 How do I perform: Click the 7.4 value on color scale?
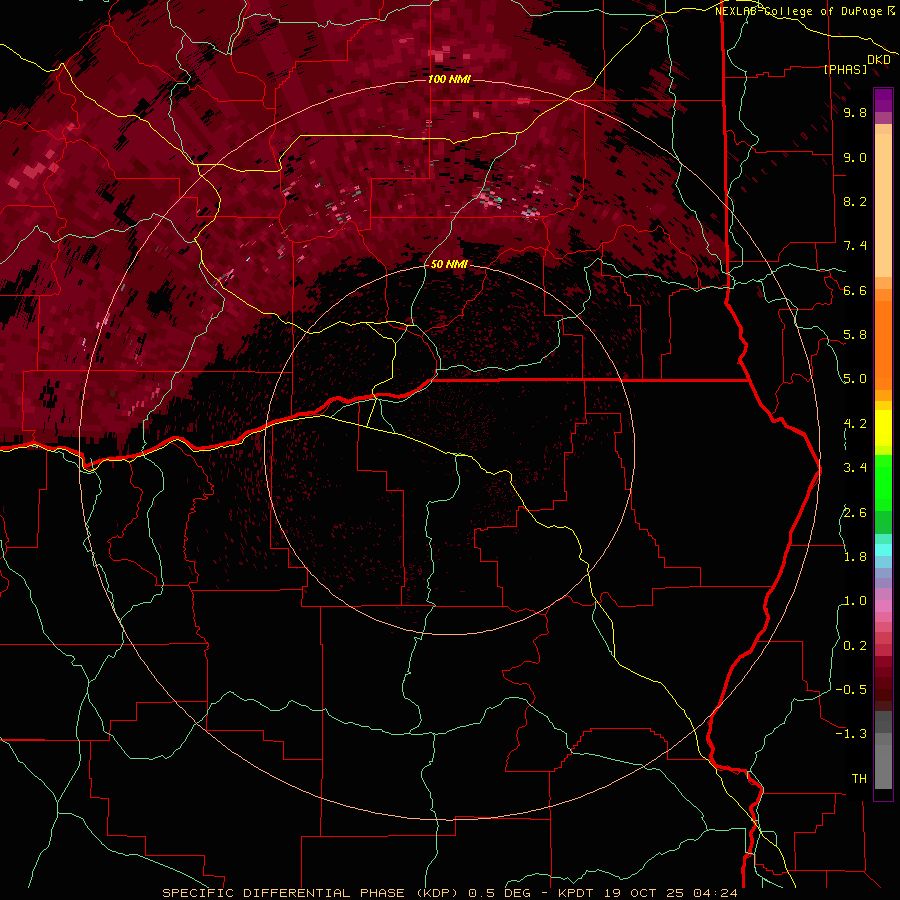point(855,246)
